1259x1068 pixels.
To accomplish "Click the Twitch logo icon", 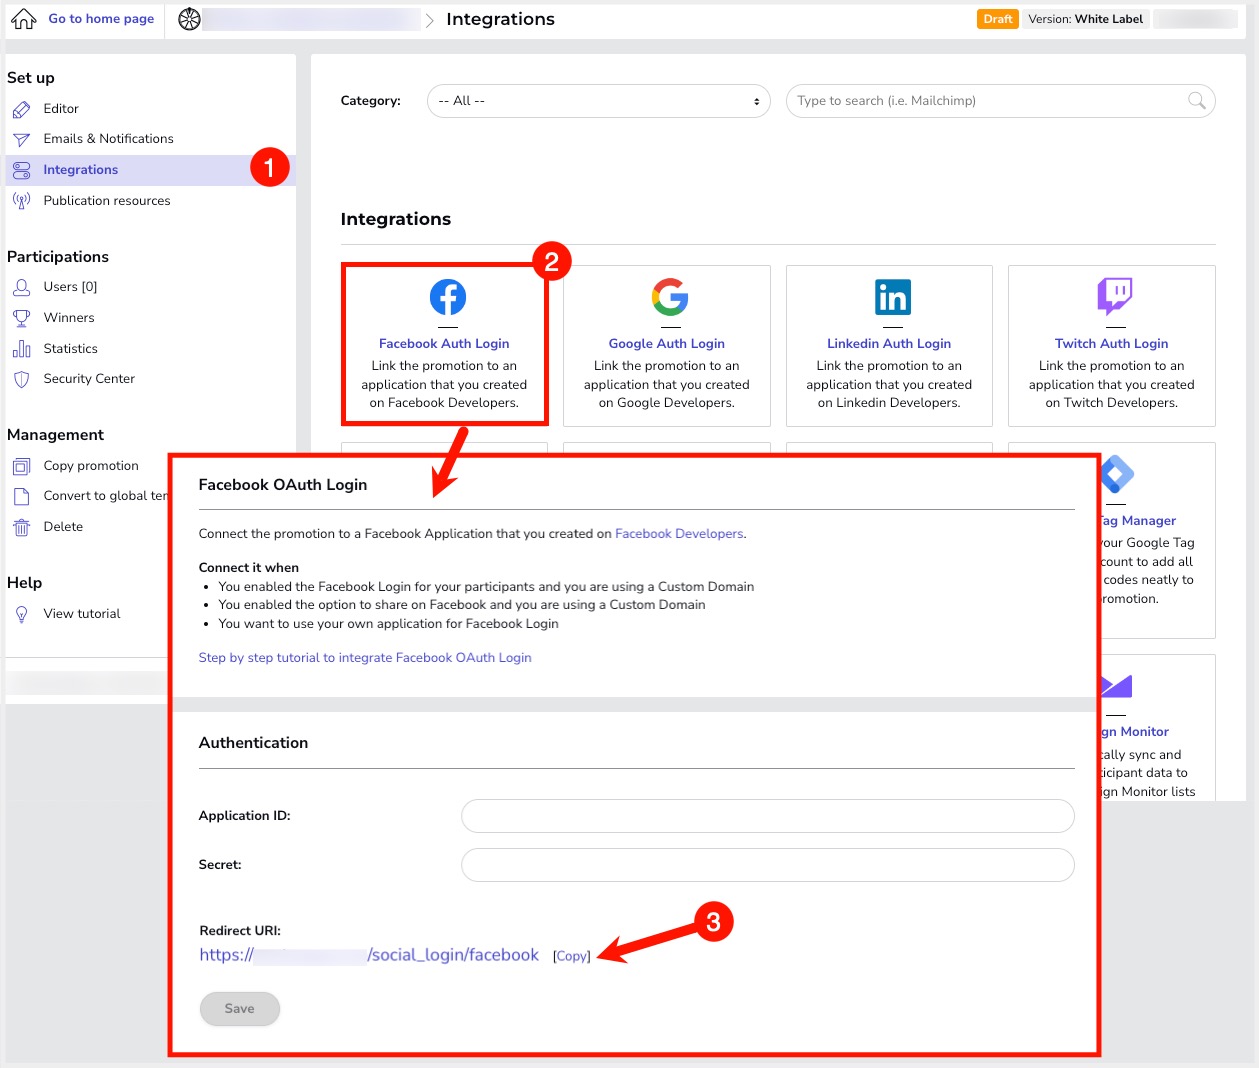I will point(1115,297).
